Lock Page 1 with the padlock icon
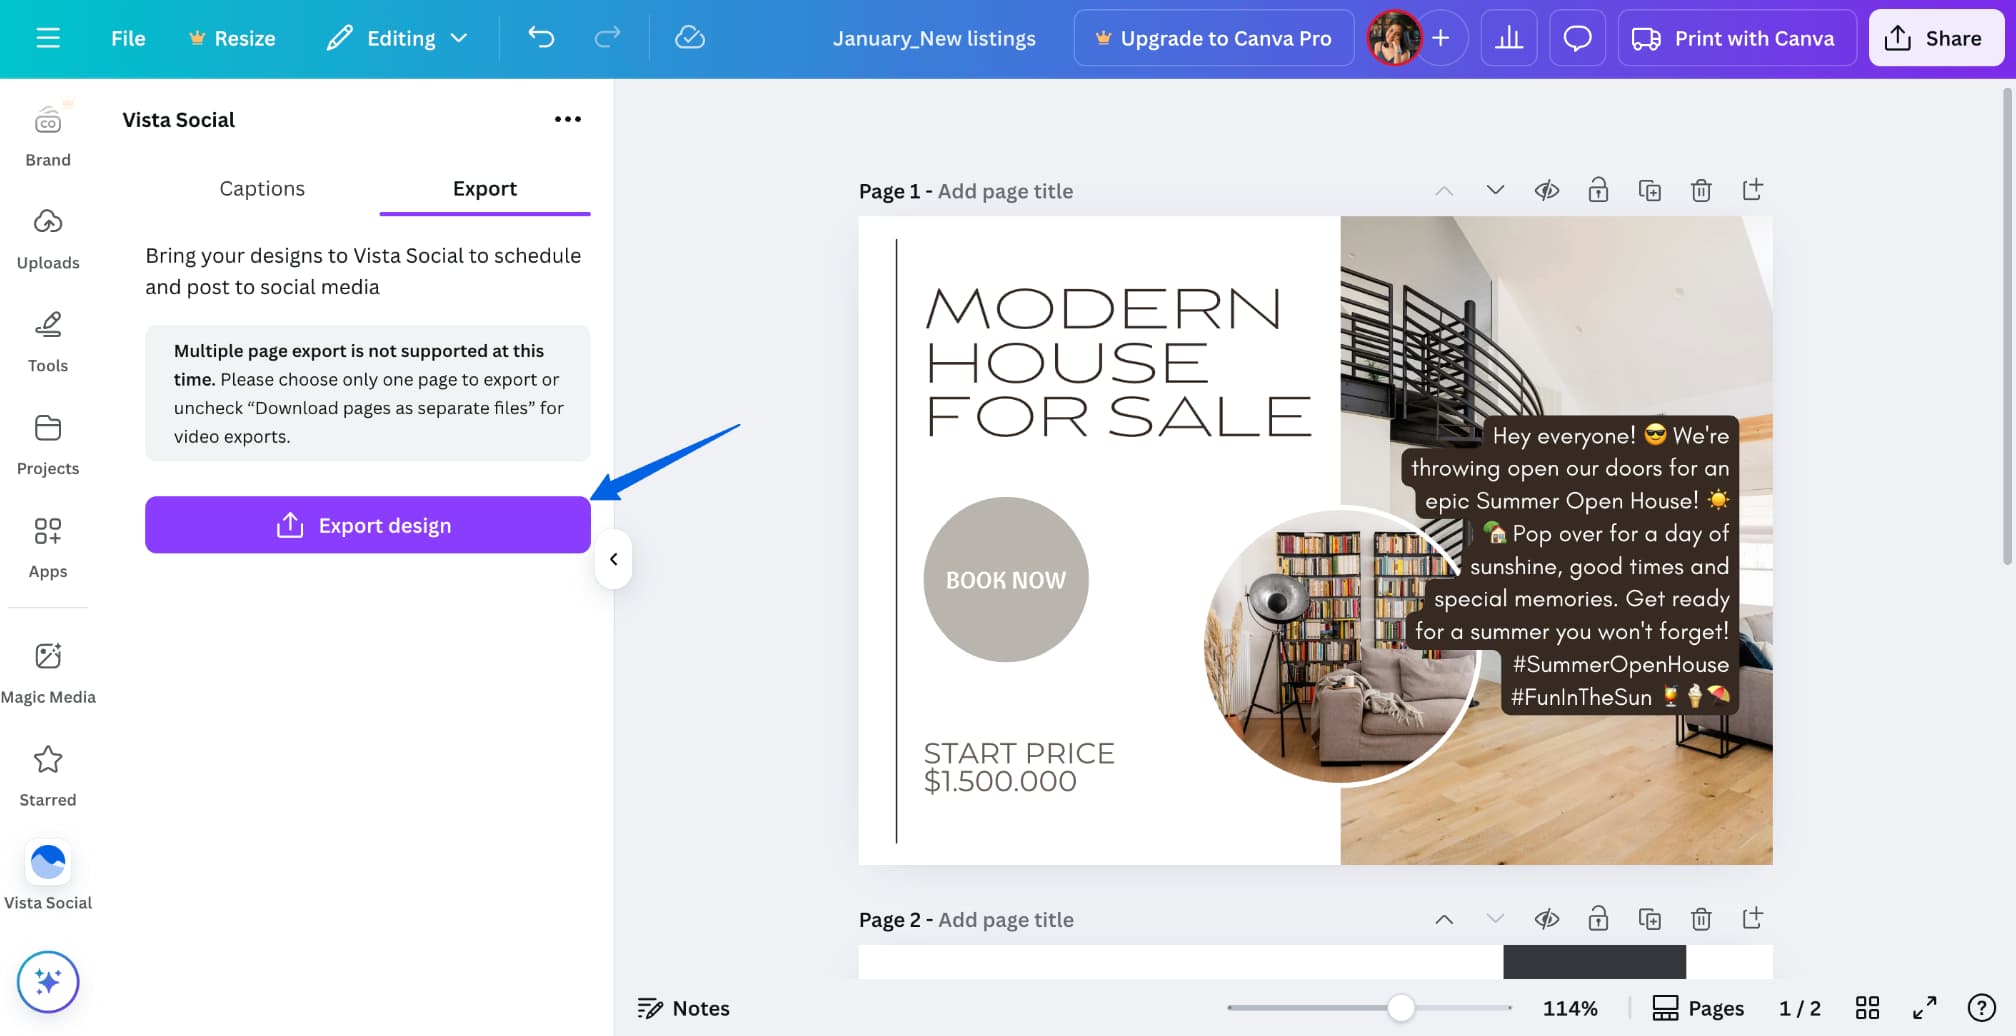The image size is (2016, 1036). tap(1598, 189)
